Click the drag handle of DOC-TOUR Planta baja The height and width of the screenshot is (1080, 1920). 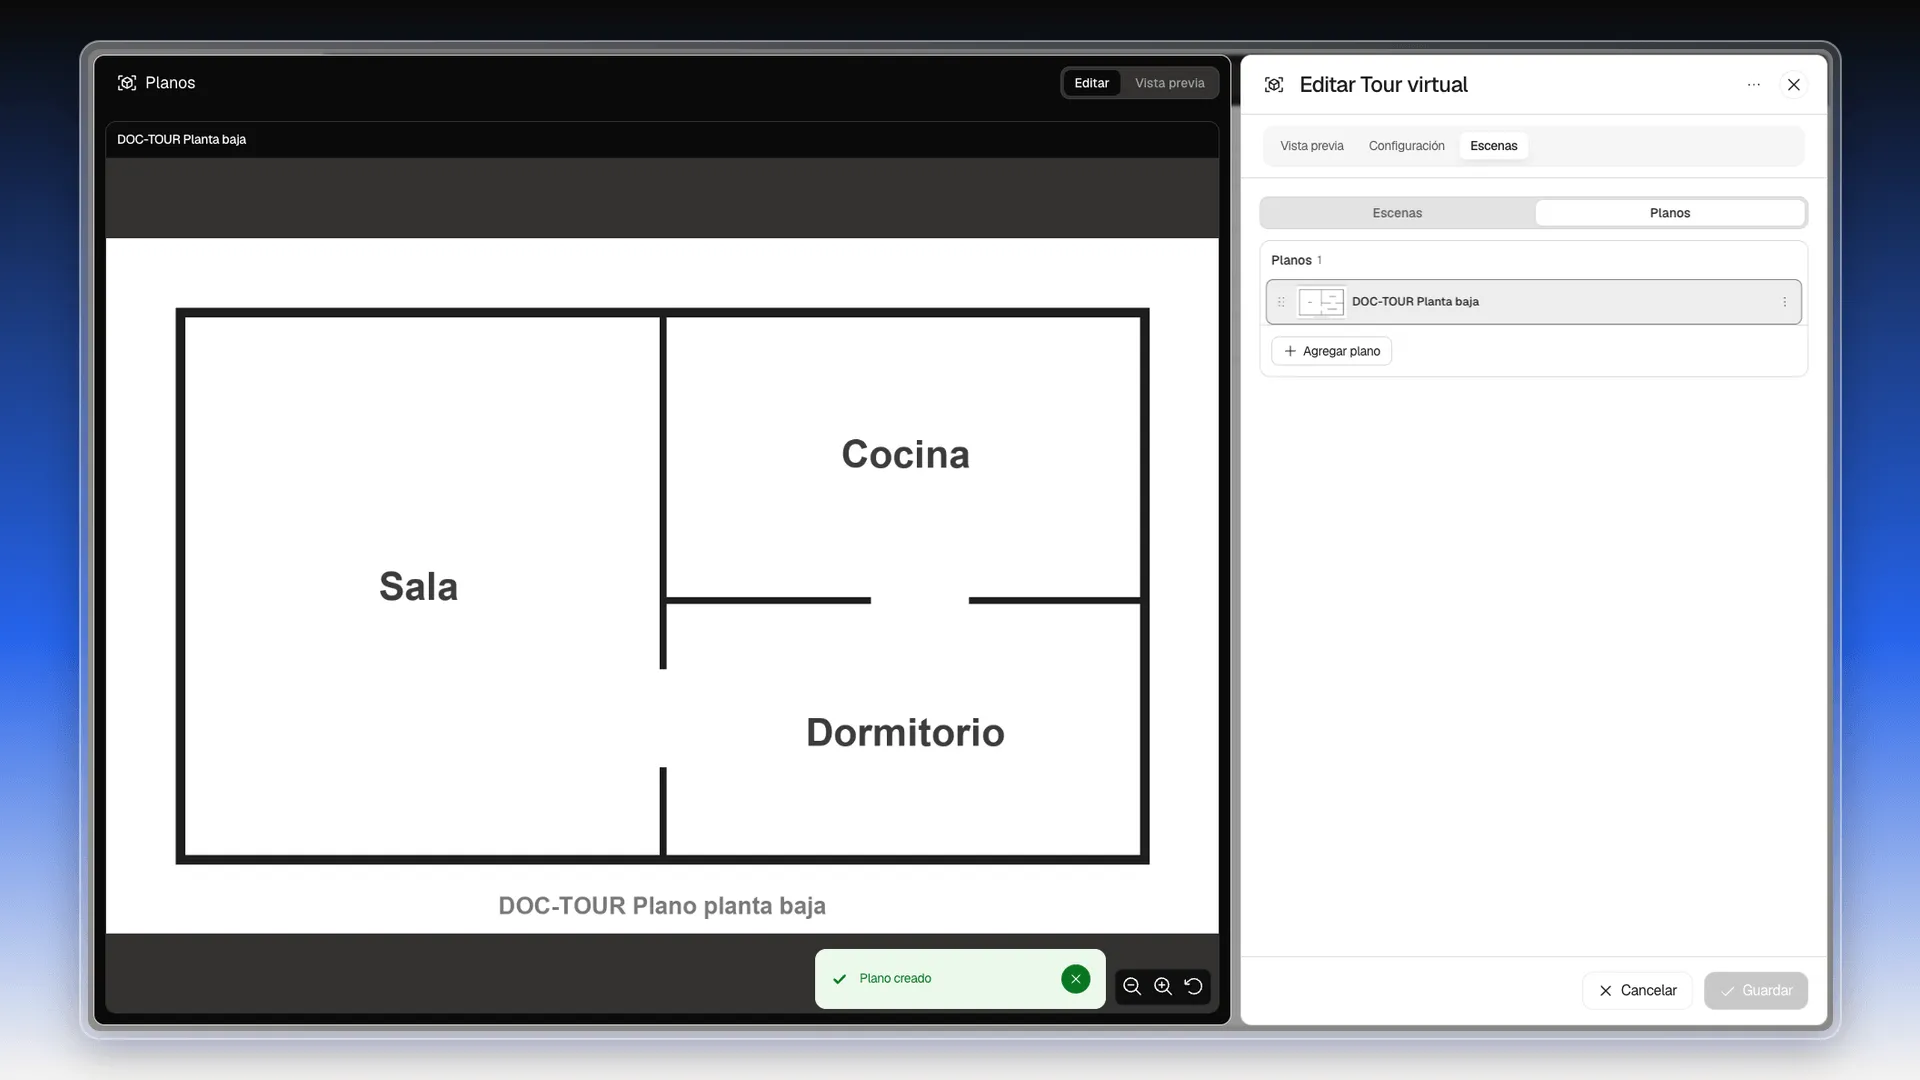(x=1281, y=302)
